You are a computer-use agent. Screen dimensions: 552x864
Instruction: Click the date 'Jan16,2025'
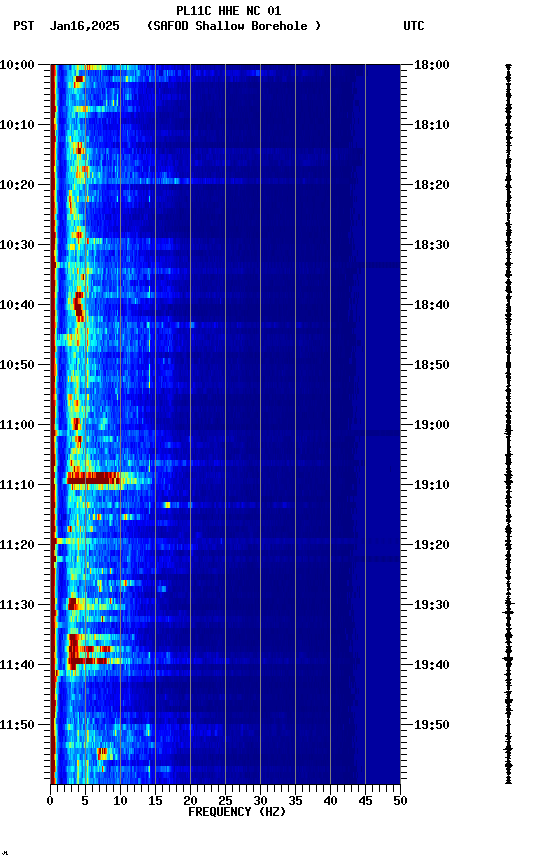pyautogui.click(x=84, y=26)
